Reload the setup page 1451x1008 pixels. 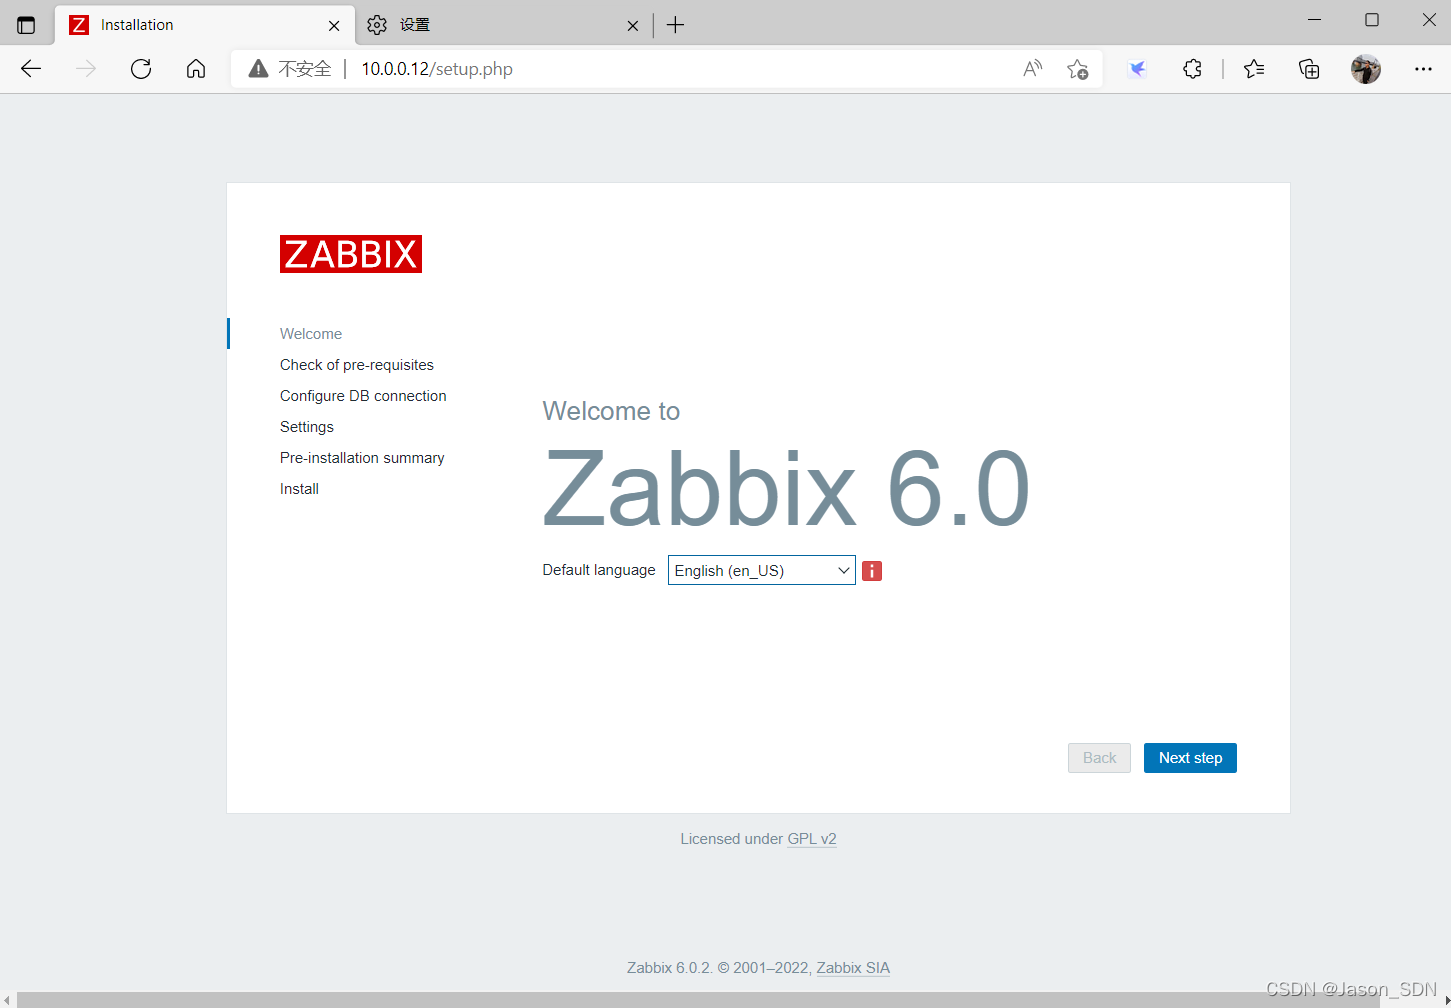[x=141, y=69]
